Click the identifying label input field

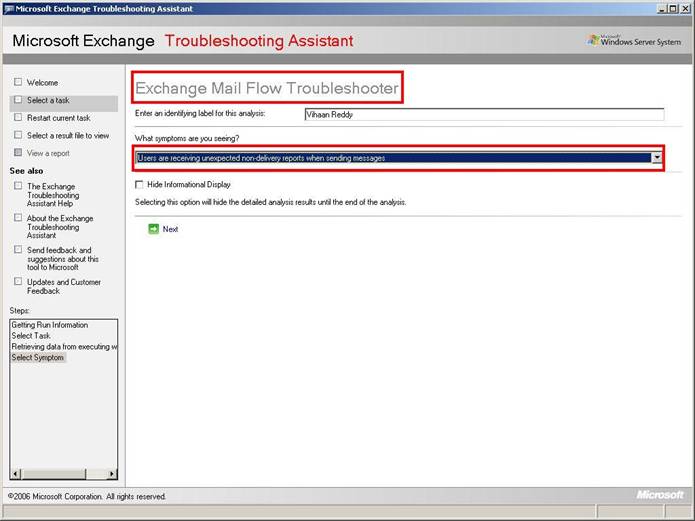[x=484, y=114]
